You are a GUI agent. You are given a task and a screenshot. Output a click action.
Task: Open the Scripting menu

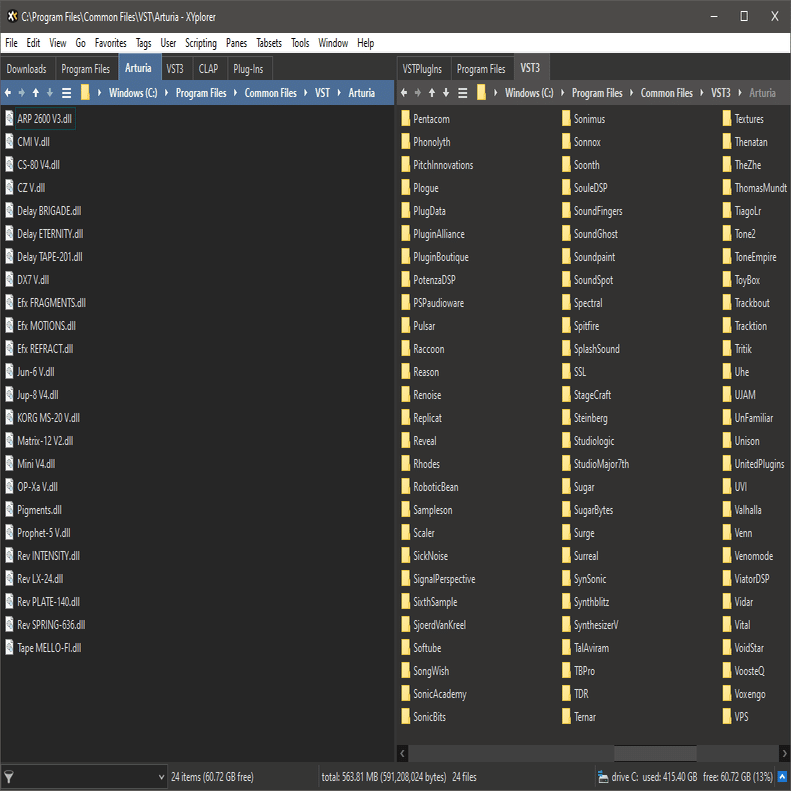coord(201,43)
